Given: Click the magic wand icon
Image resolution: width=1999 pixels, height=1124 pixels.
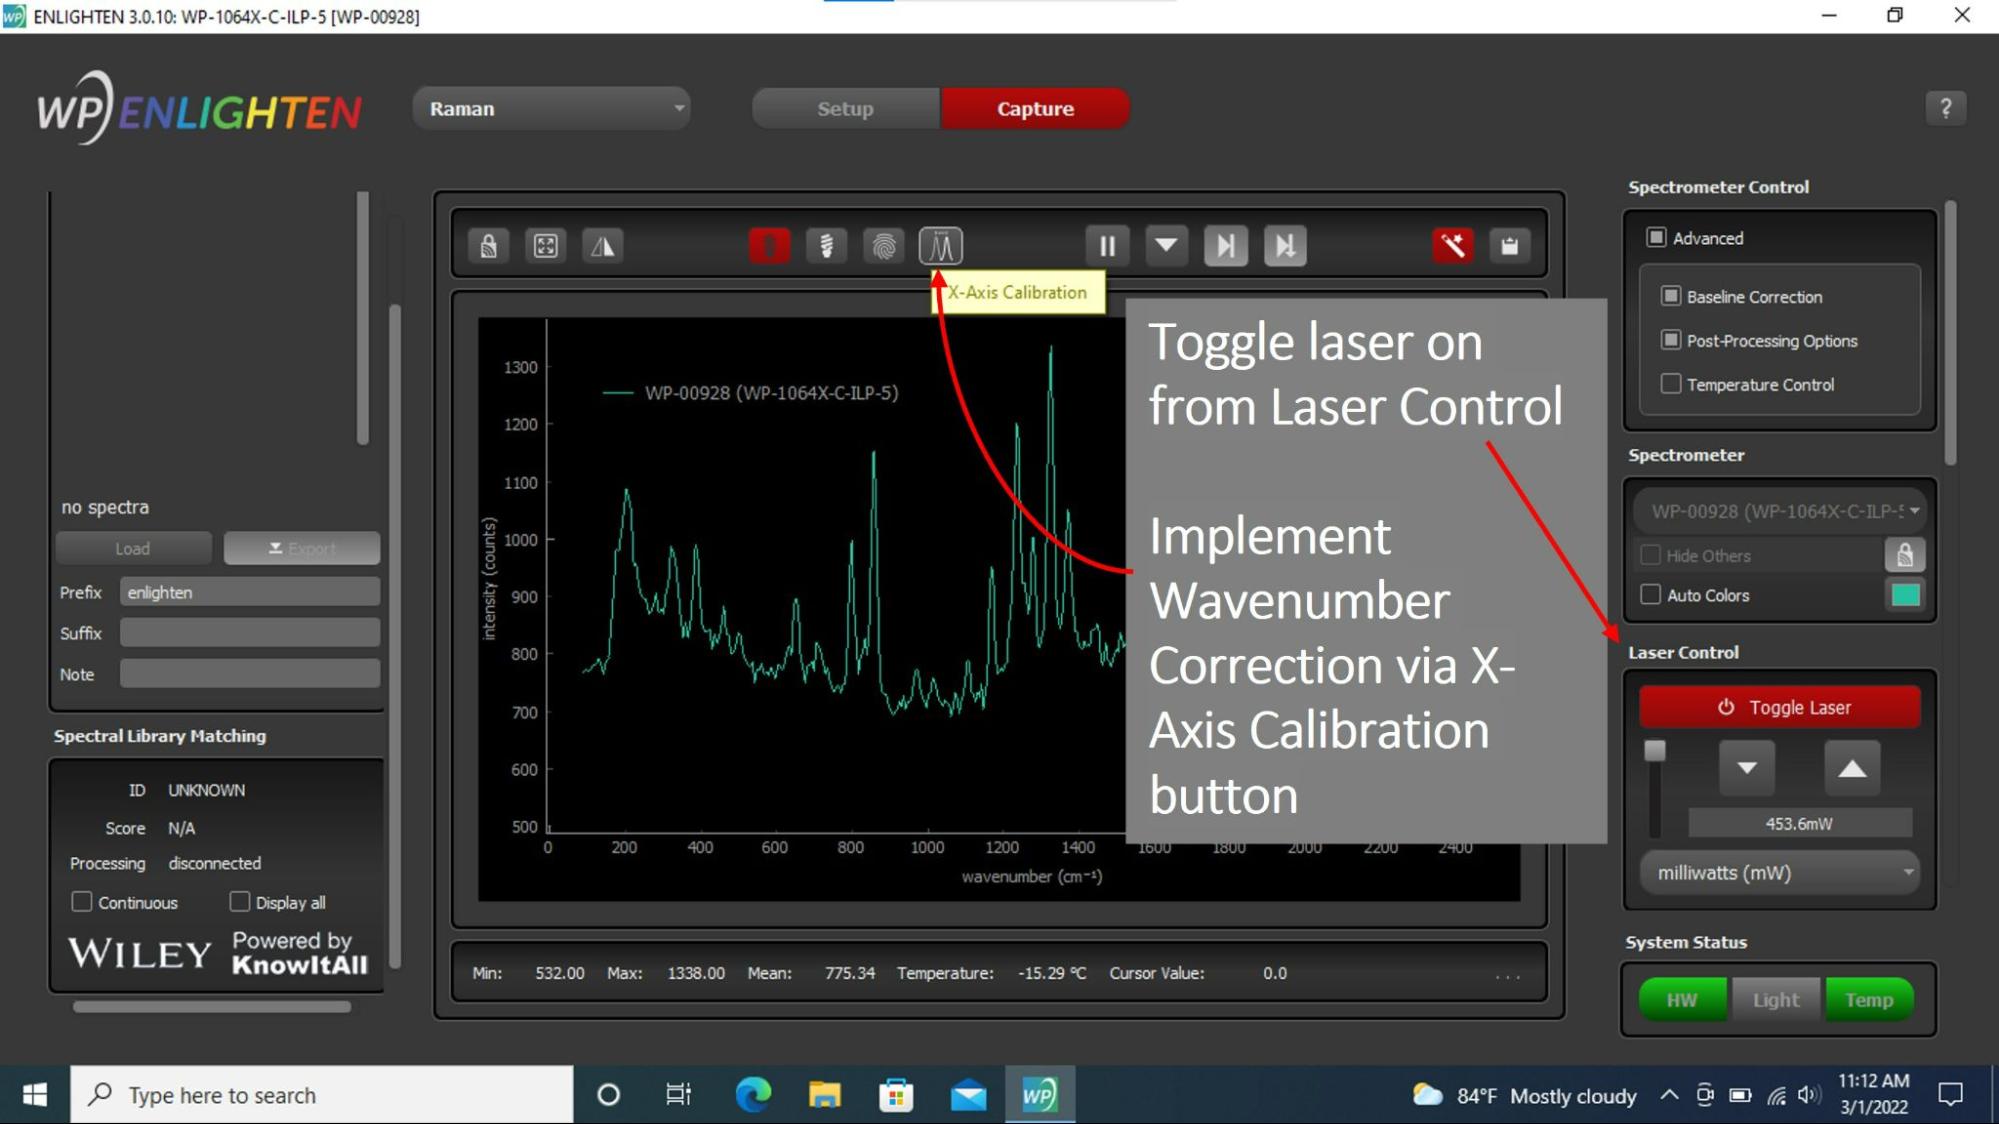Looking at the screenshot, I should click(x=1452, y=246).
